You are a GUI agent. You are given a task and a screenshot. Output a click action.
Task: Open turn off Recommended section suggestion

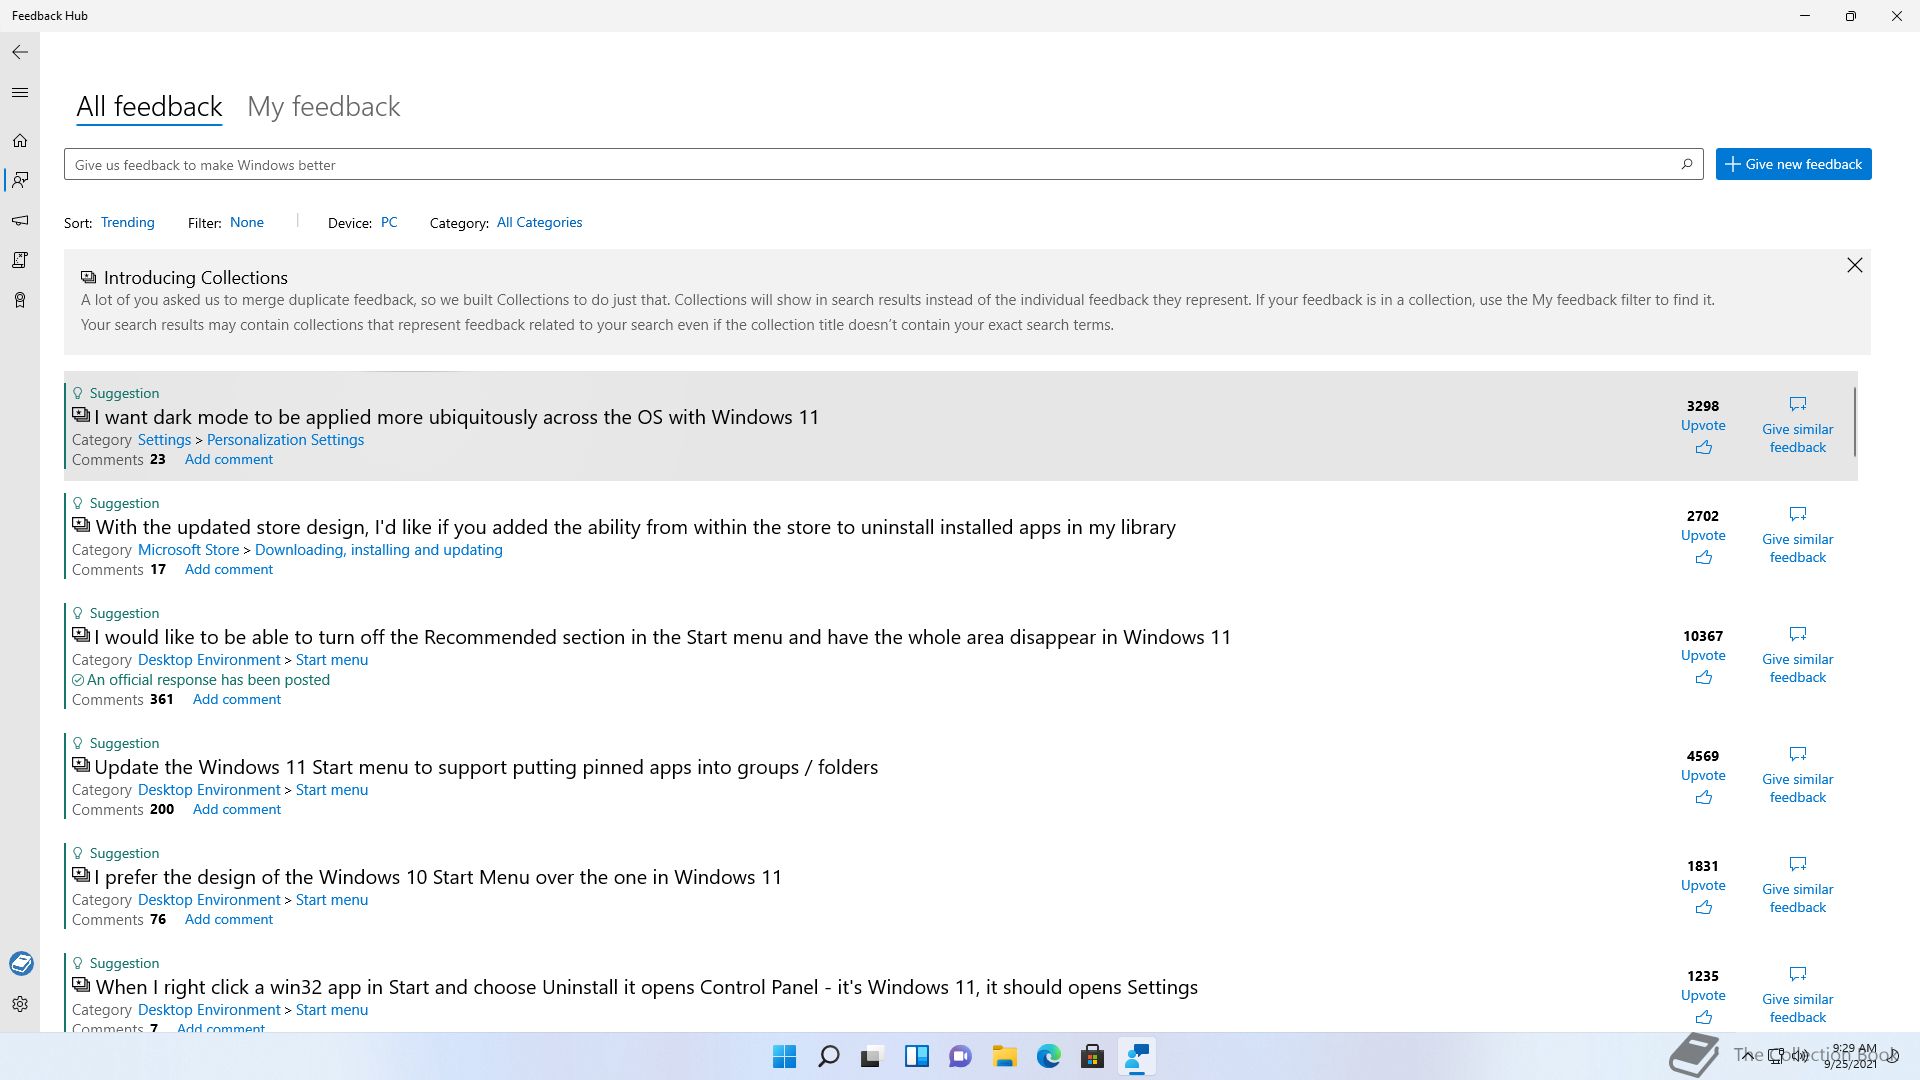click(662, 637)
